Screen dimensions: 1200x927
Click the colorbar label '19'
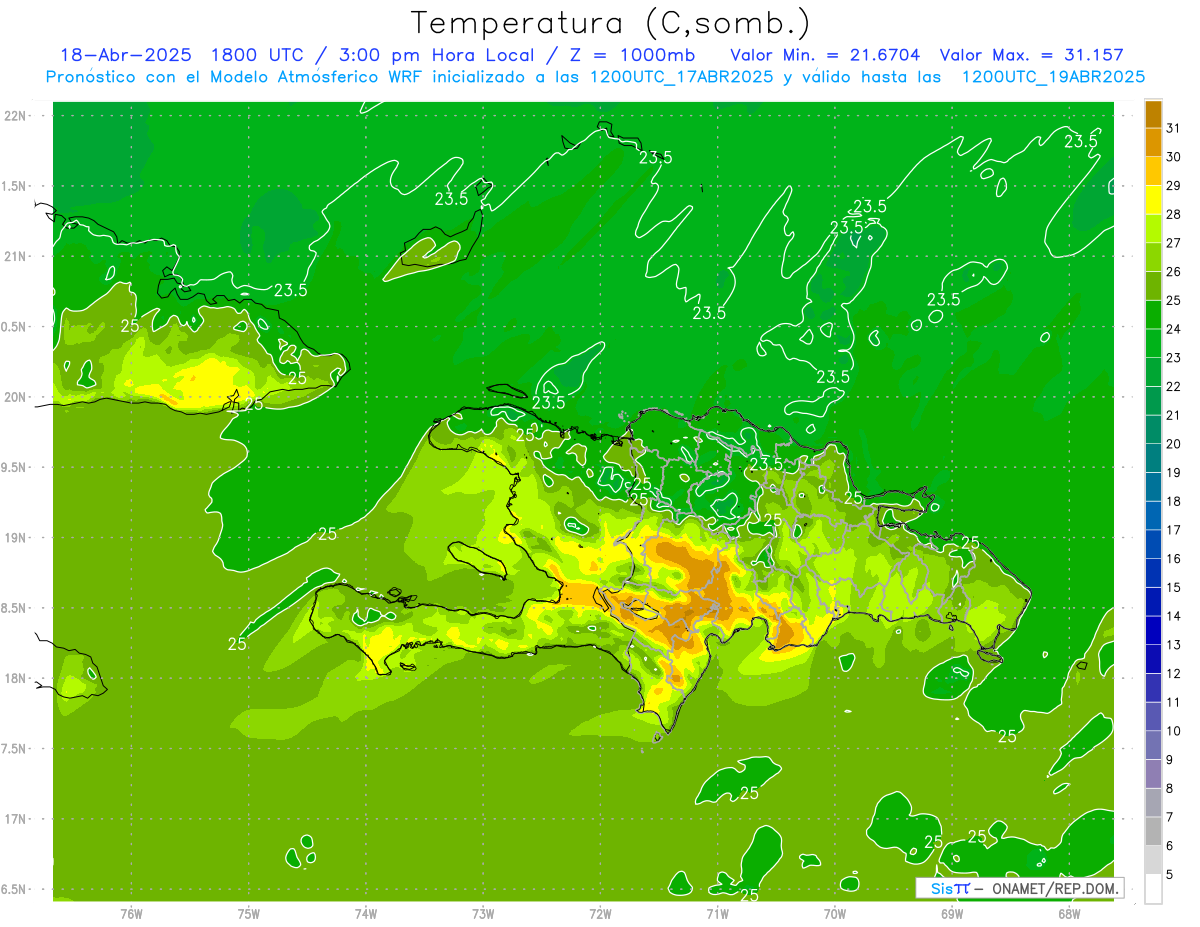pos(1174,473)
